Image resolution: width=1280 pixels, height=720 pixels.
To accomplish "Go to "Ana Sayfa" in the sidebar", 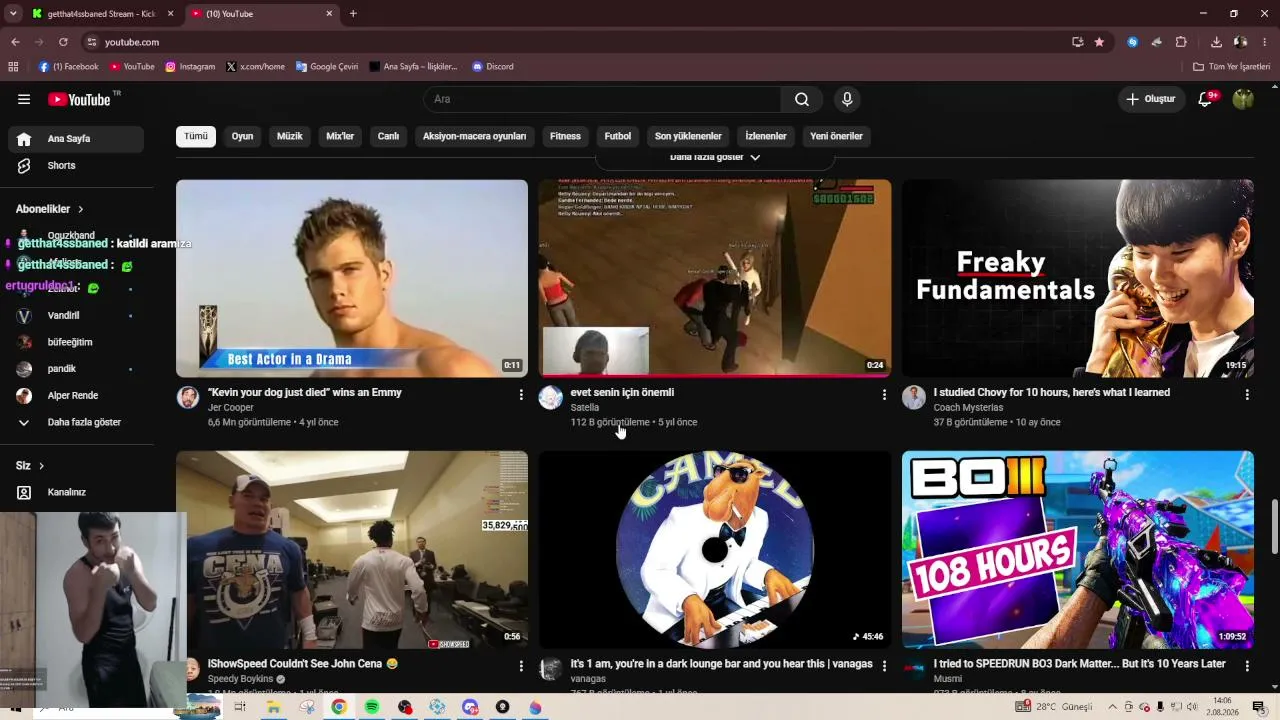I will coord(76,139).
